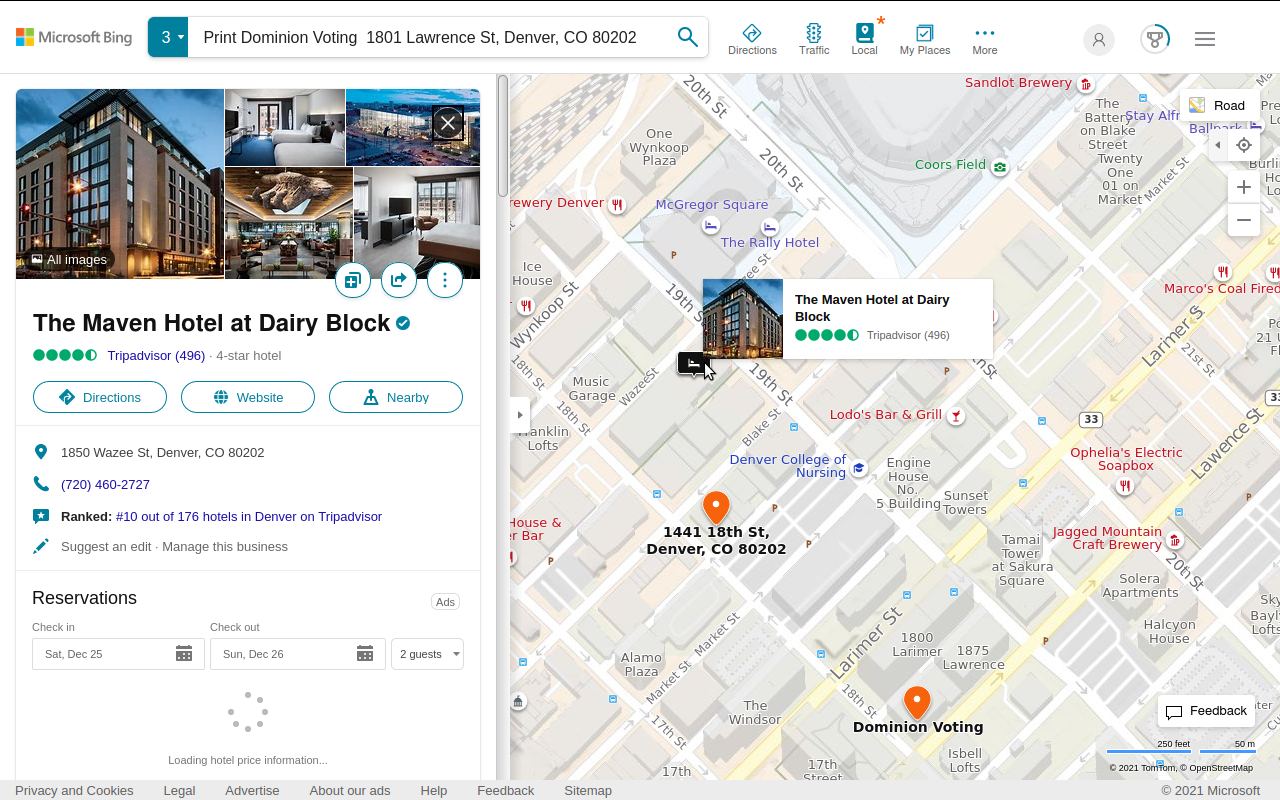Click Feedback link in footer
1280x800 pixels.
(x=506, y=790)
